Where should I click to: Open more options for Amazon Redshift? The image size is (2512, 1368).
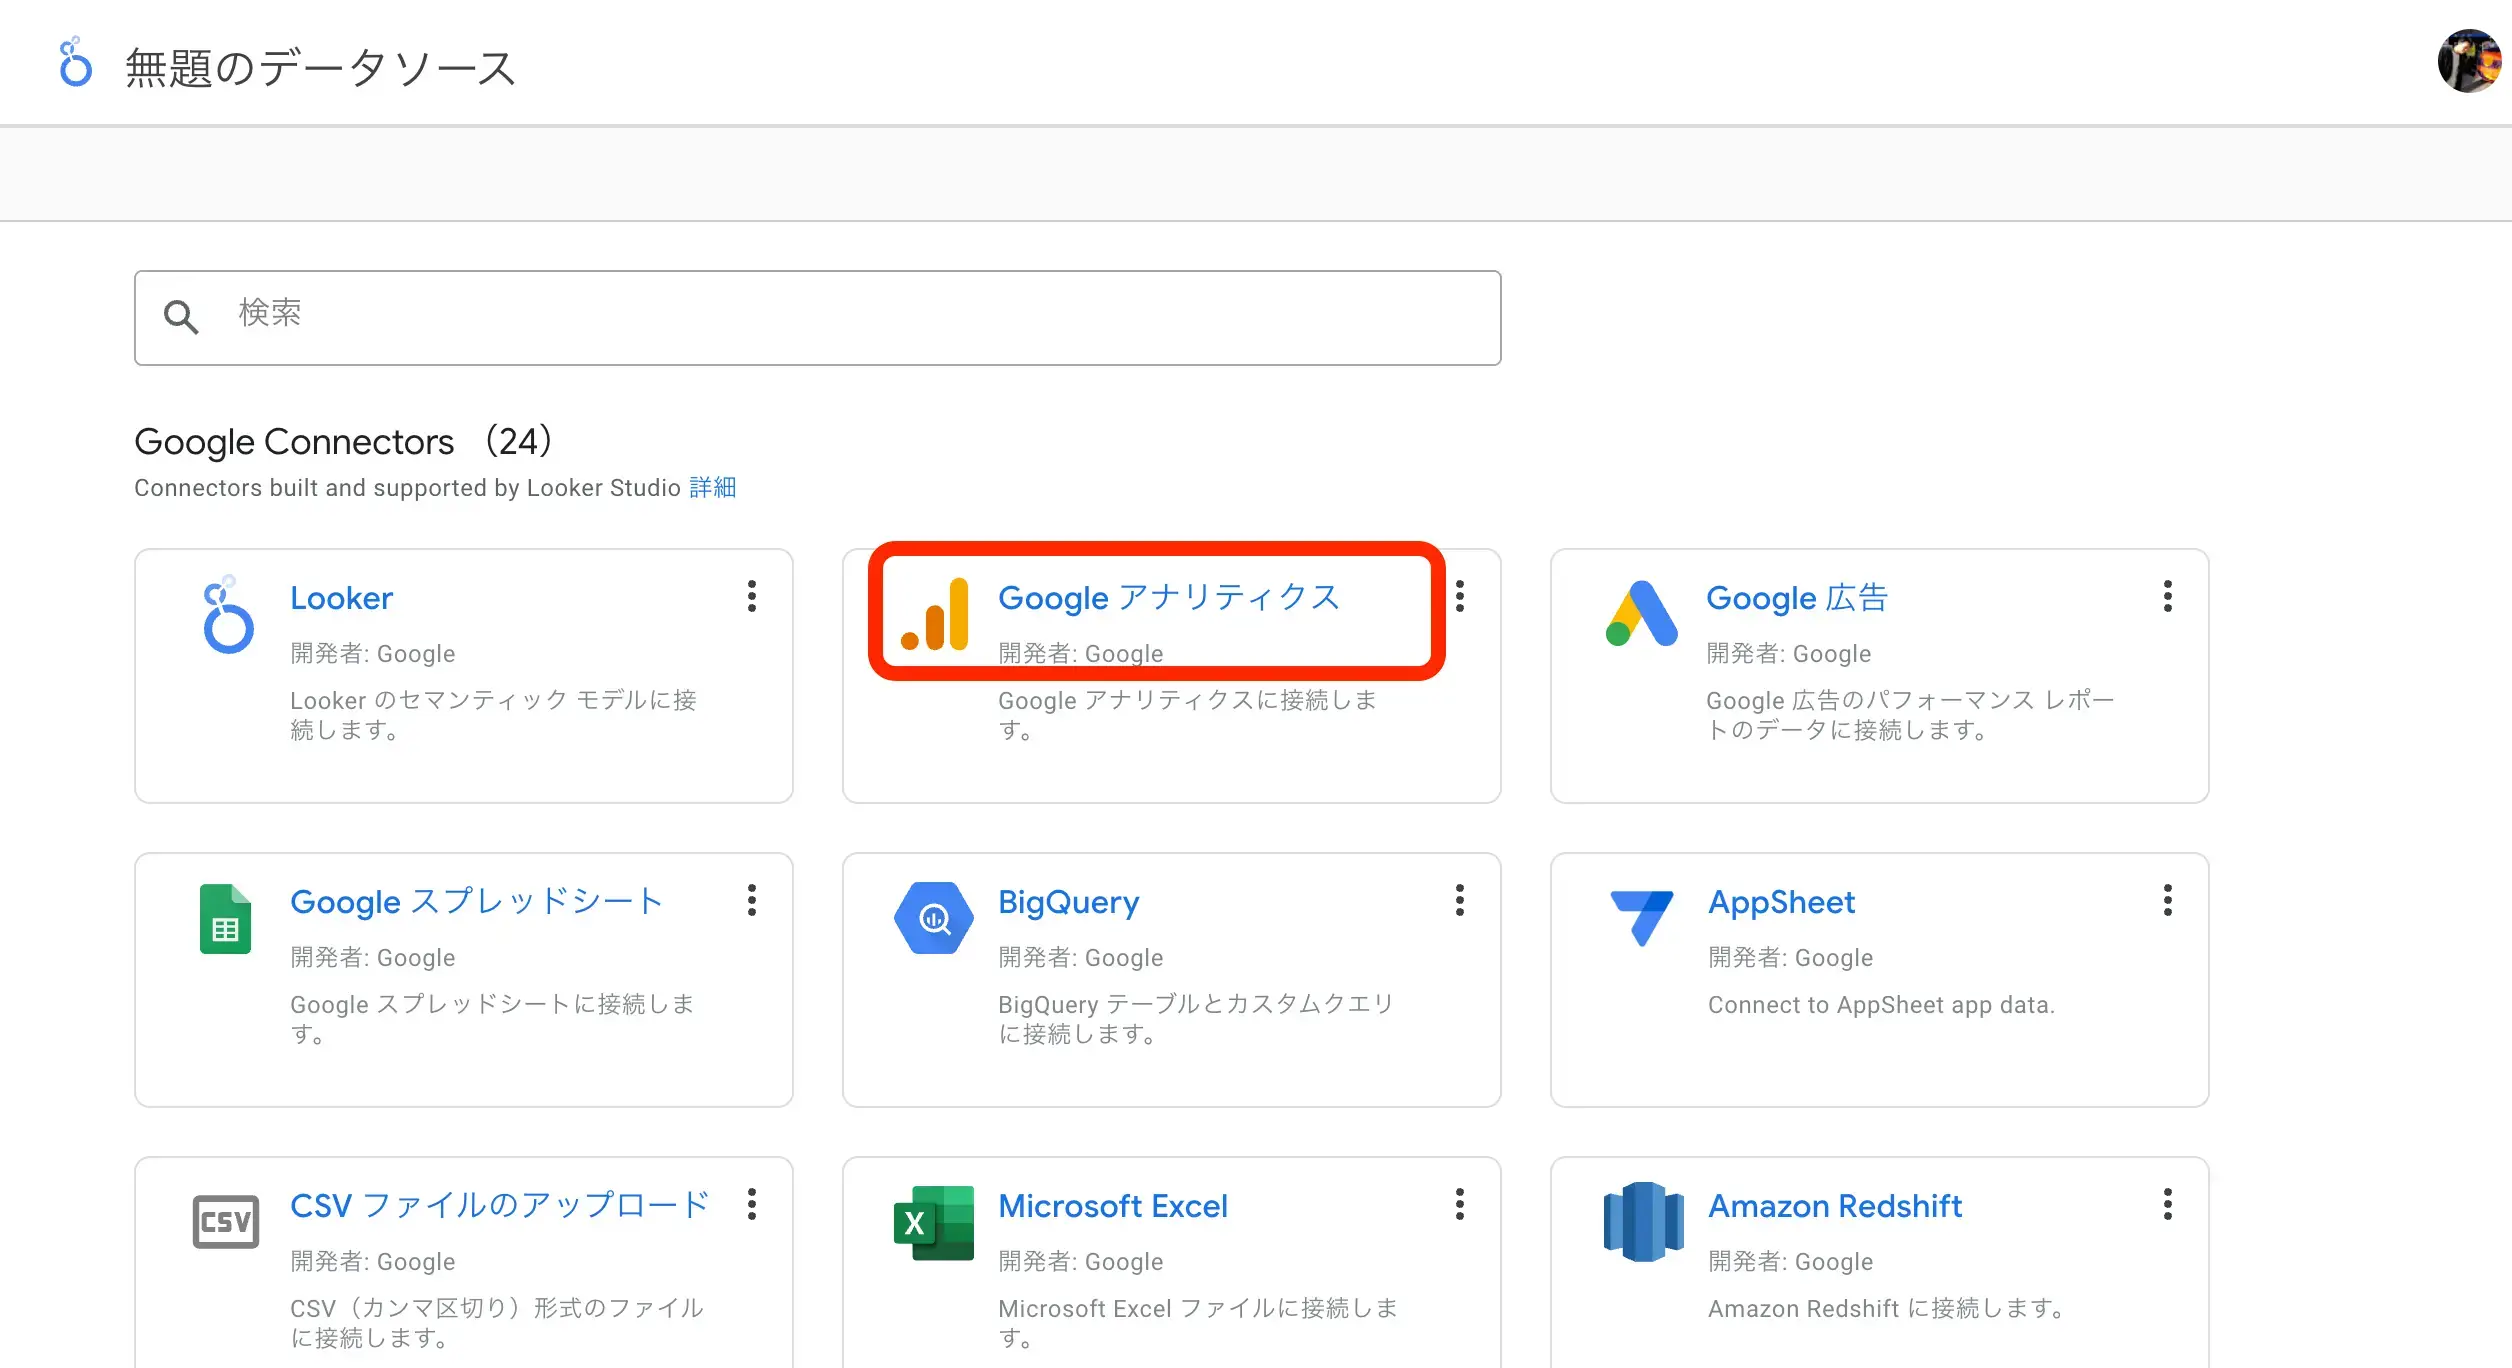coord(2168,1204)
